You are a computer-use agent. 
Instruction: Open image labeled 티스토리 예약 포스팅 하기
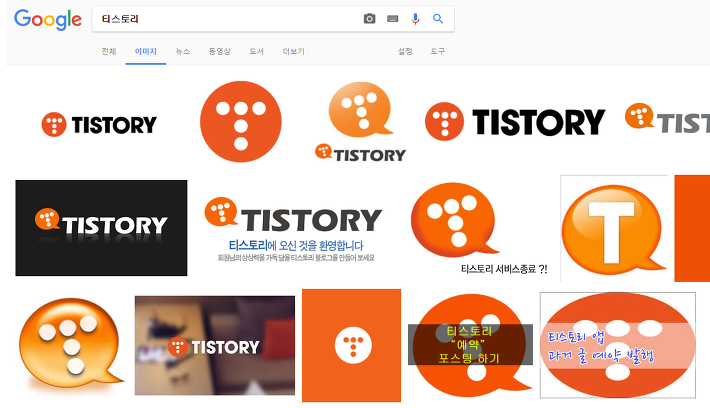click(471, 345)
